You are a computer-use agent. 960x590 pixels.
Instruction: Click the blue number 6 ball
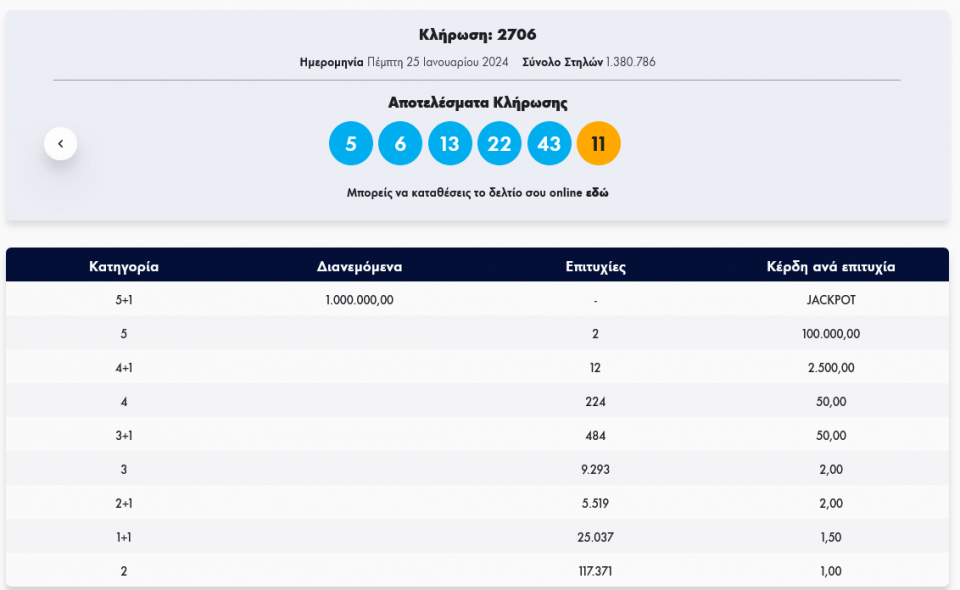point(400,144)
